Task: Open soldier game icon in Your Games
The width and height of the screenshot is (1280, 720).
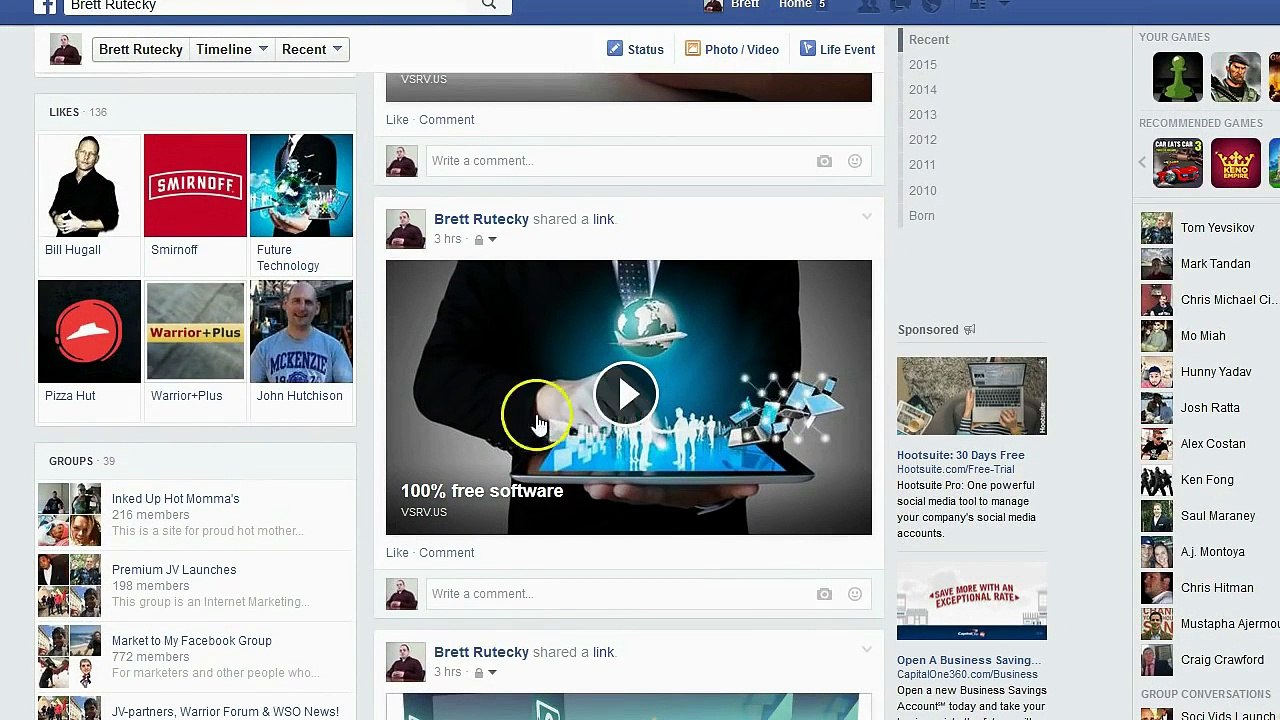Action: 1236,77
